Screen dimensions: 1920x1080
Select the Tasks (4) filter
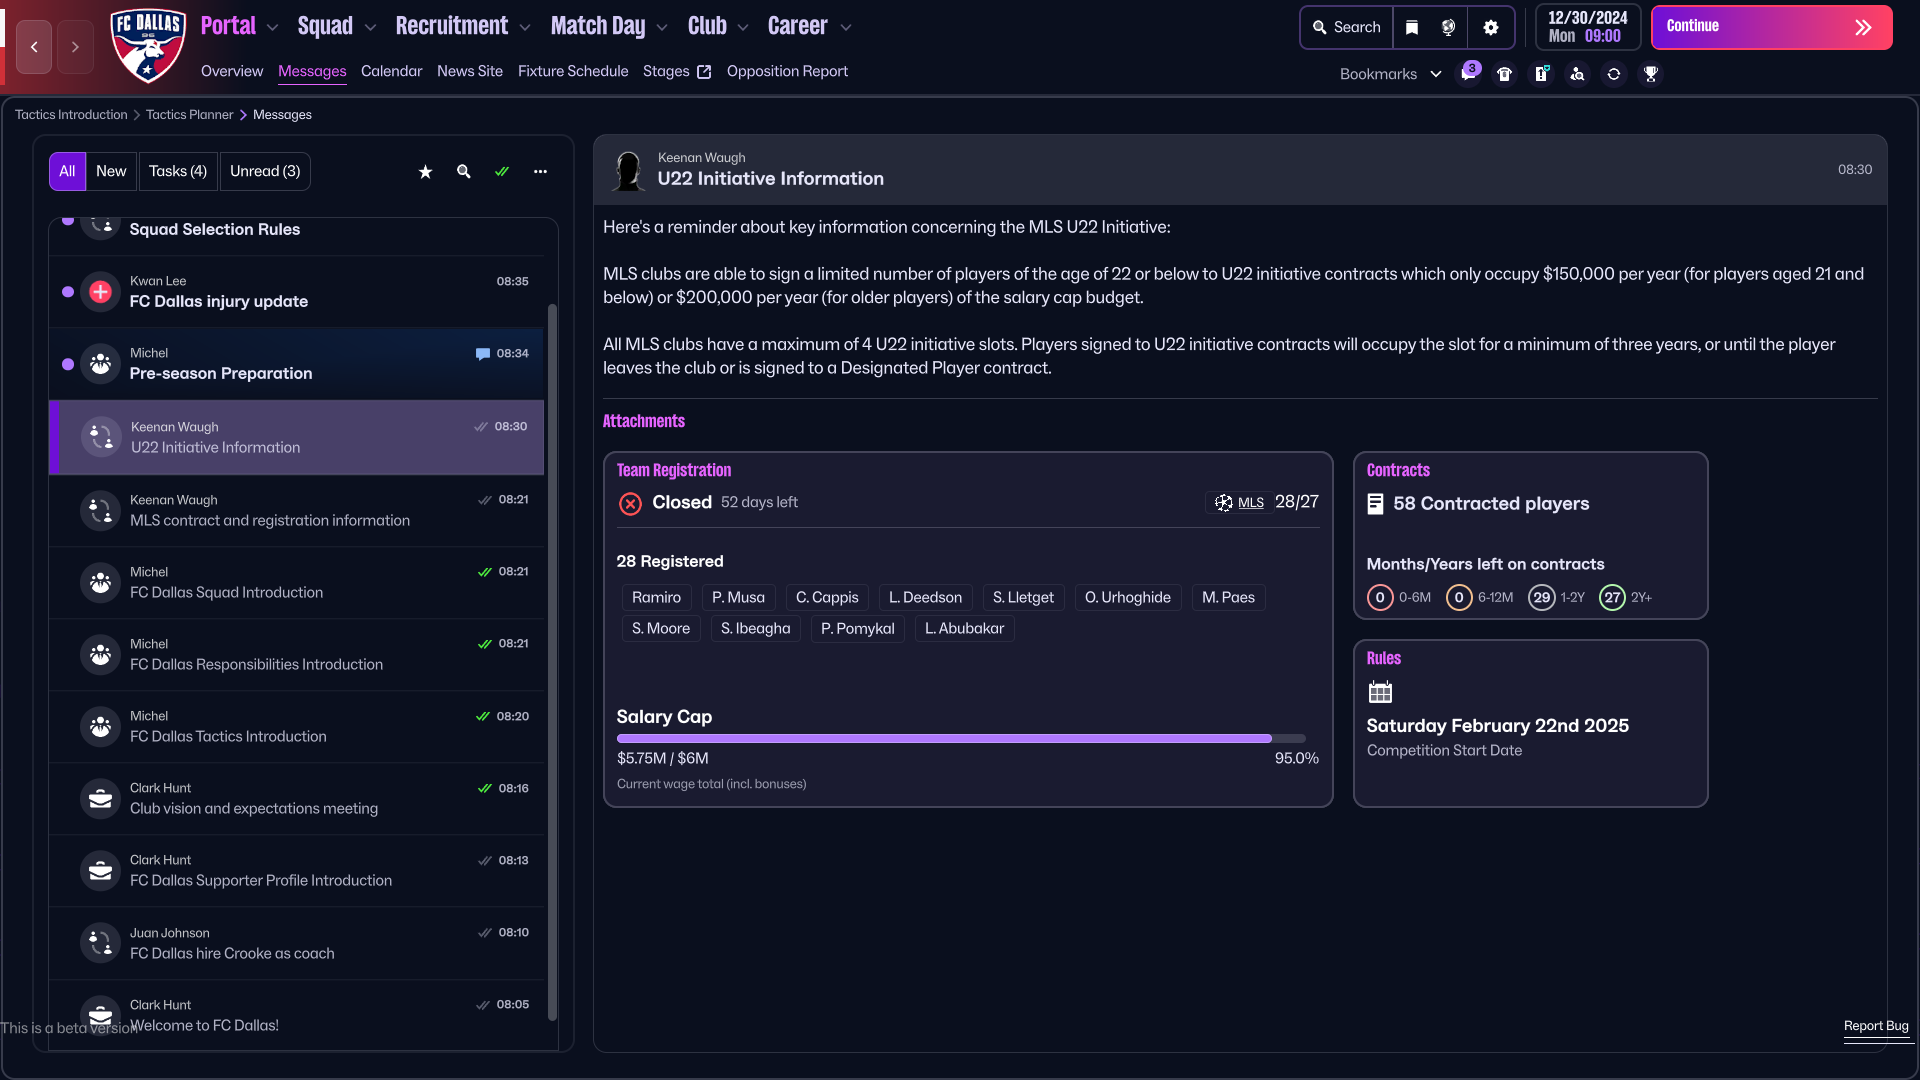[x=178, y=172]
